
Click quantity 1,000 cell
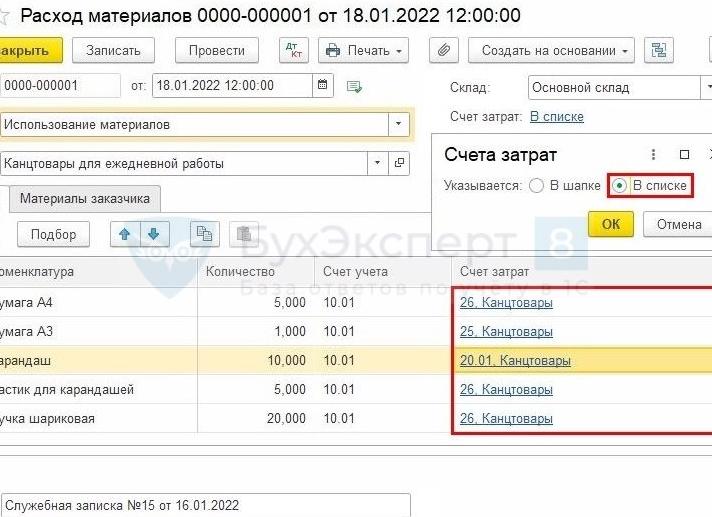(x=290, y=331)
